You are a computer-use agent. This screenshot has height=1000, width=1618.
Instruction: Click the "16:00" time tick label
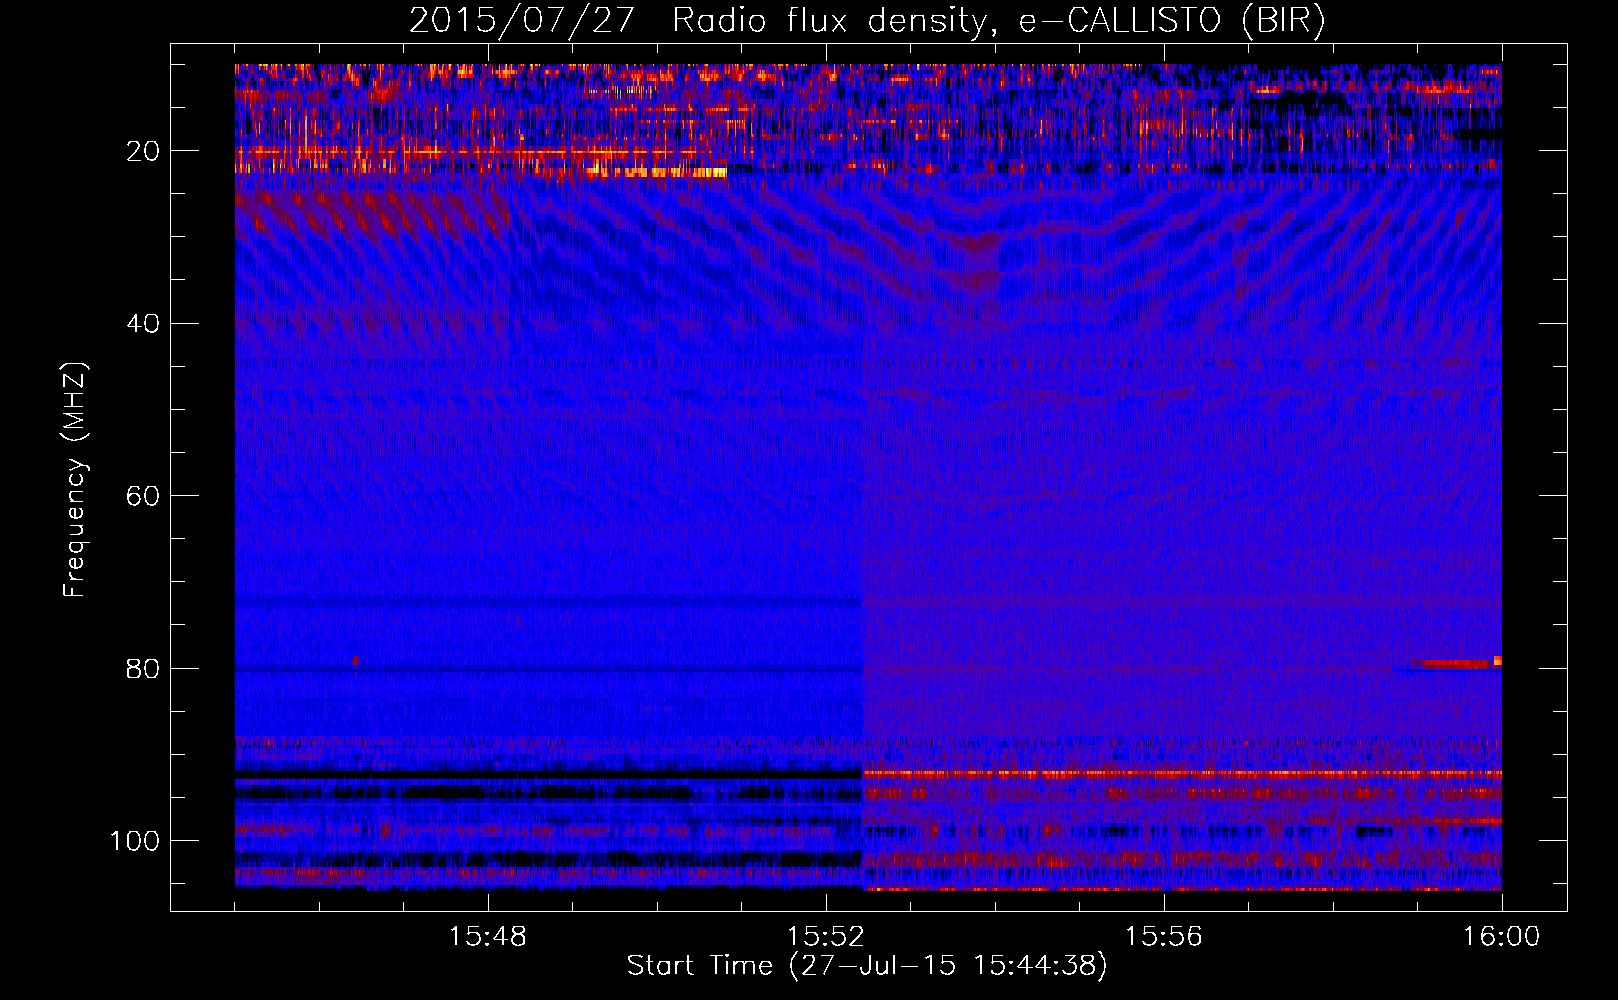click(x=1501, y=937)
